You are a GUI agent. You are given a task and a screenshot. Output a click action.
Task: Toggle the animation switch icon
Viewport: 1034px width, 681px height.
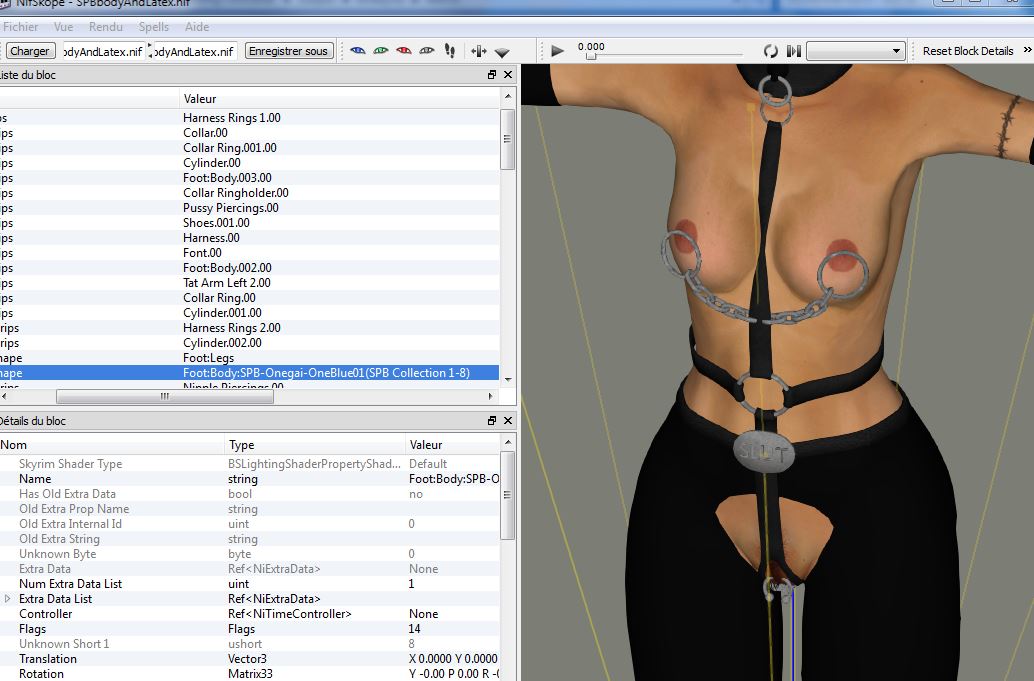click(794, 51)
